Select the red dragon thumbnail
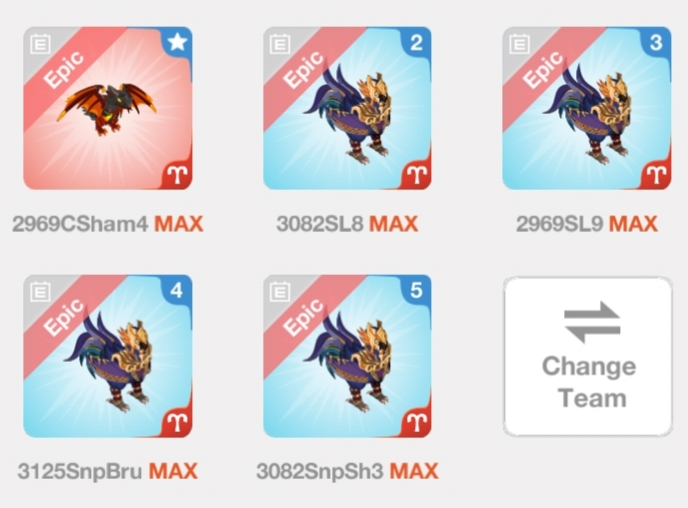 [108, 108]
